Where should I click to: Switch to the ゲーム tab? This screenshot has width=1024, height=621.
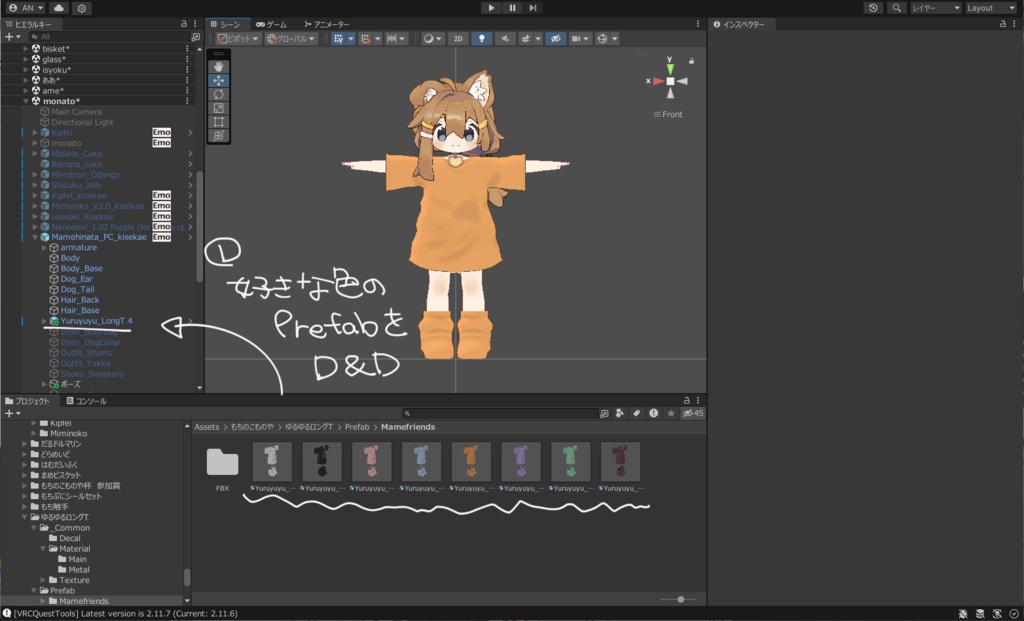point(272,24)
